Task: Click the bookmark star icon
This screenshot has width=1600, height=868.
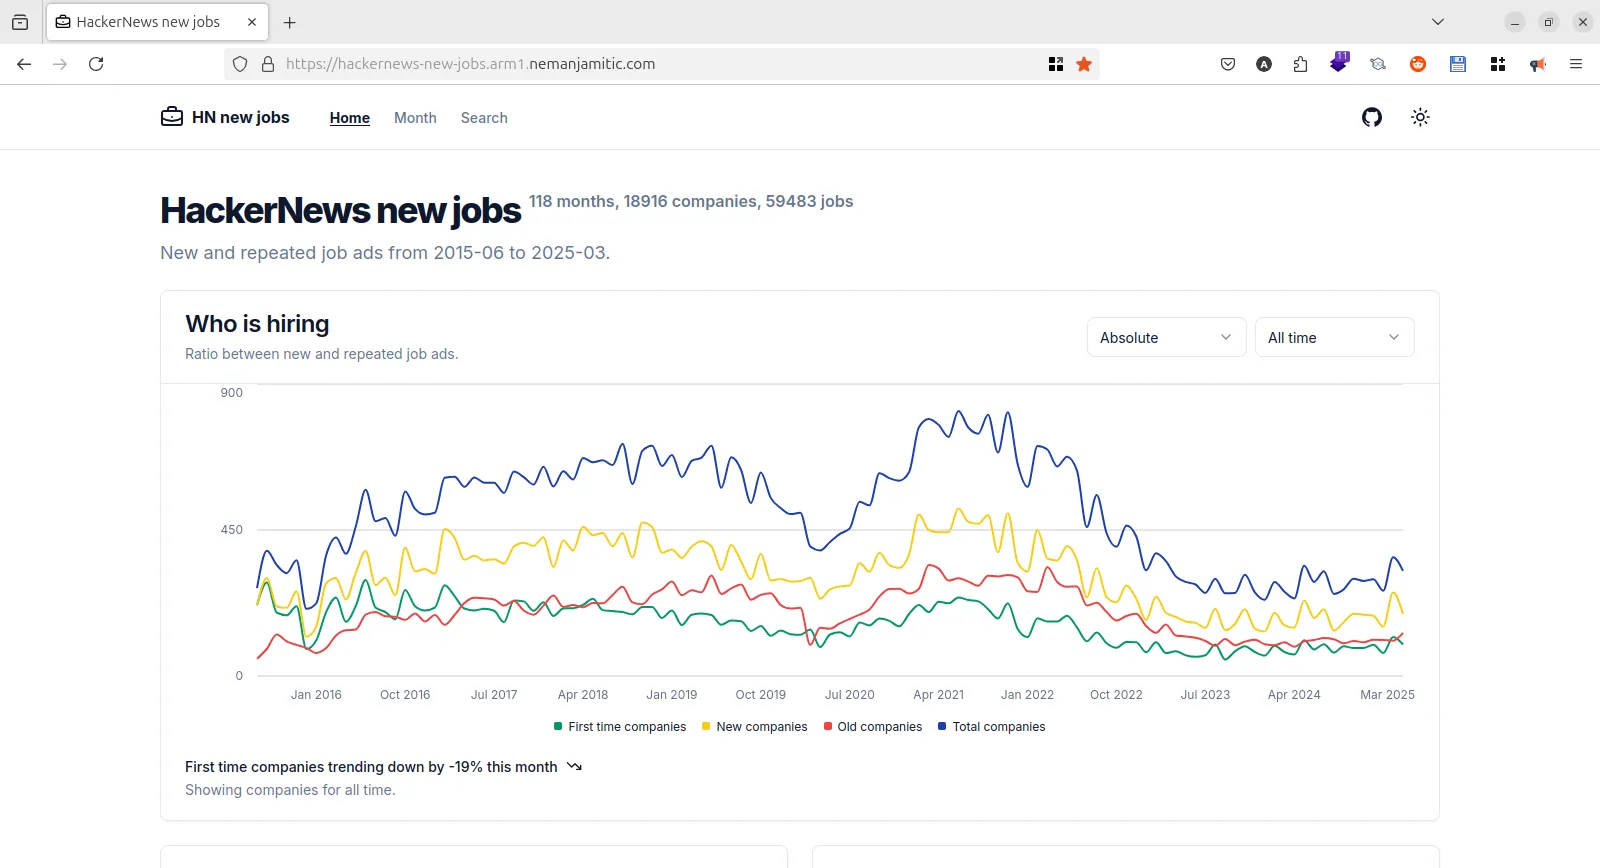Action: point(1083,64)
